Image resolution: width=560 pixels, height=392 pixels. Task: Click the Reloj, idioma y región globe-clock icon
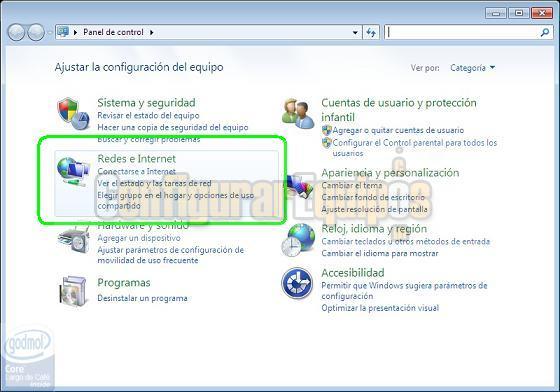pyautogui.click(x=298, y=240)
